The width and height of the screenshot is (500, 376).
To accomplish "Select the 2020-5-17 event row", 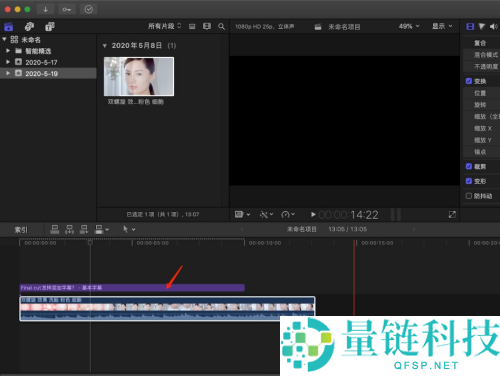I will 48,62.
